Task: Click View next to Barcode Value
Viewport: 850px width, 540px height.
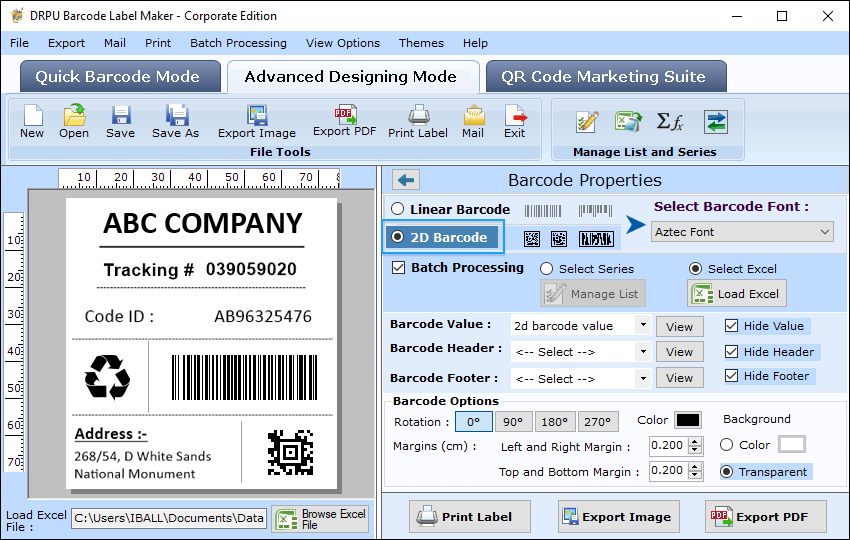Action: (680, 326)
